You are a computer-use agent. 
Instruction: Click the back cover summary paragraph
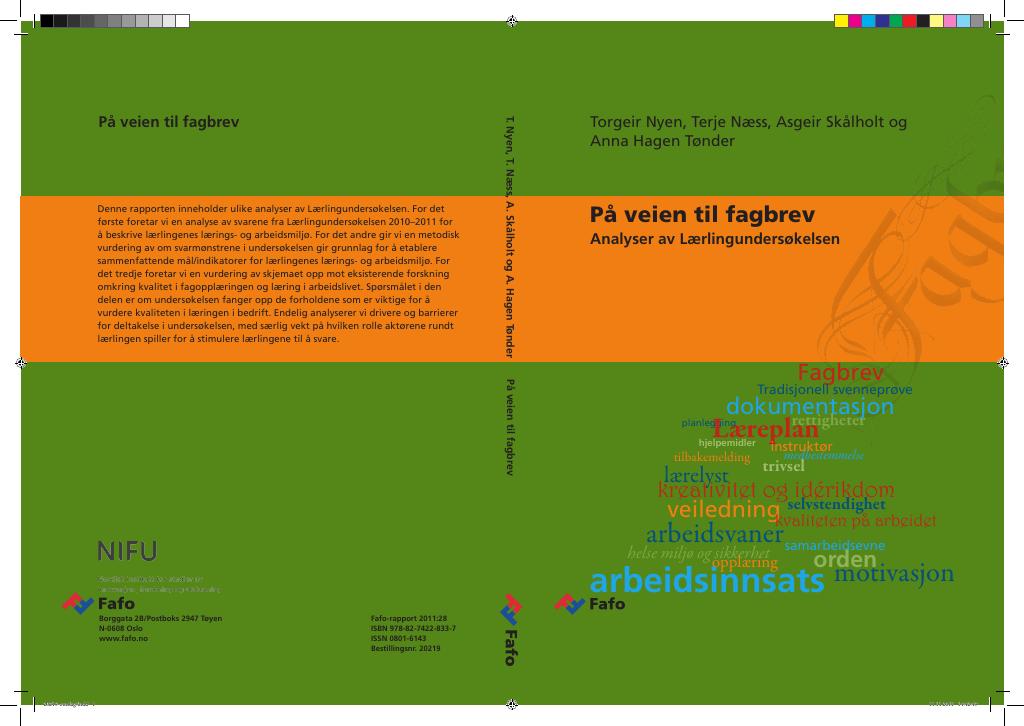pos(278,274)
